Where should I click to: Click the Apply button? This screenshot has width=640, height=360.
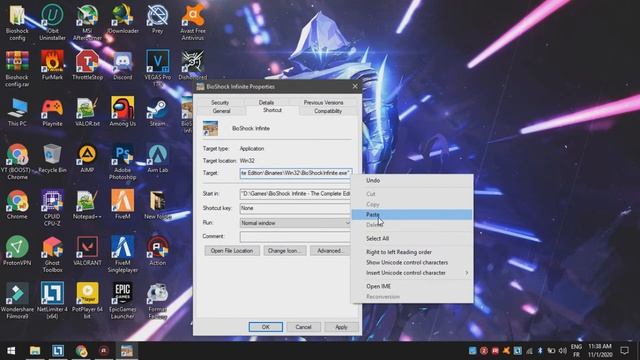coord(341,327)
